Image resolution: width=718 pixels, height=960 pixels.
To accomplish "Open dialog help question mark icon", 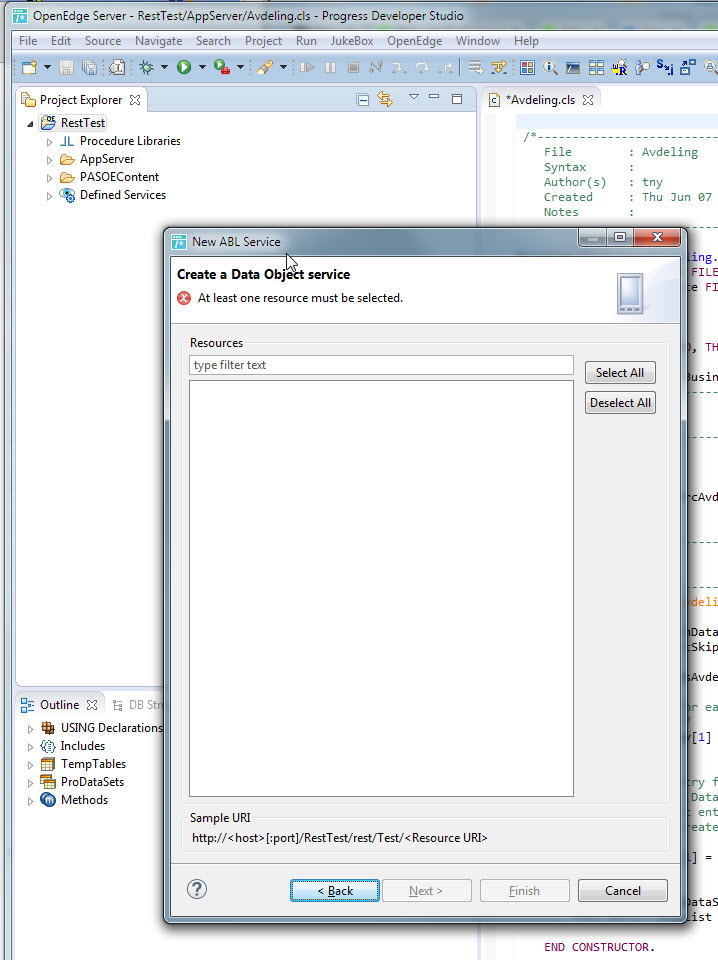I will coord(197,889).
